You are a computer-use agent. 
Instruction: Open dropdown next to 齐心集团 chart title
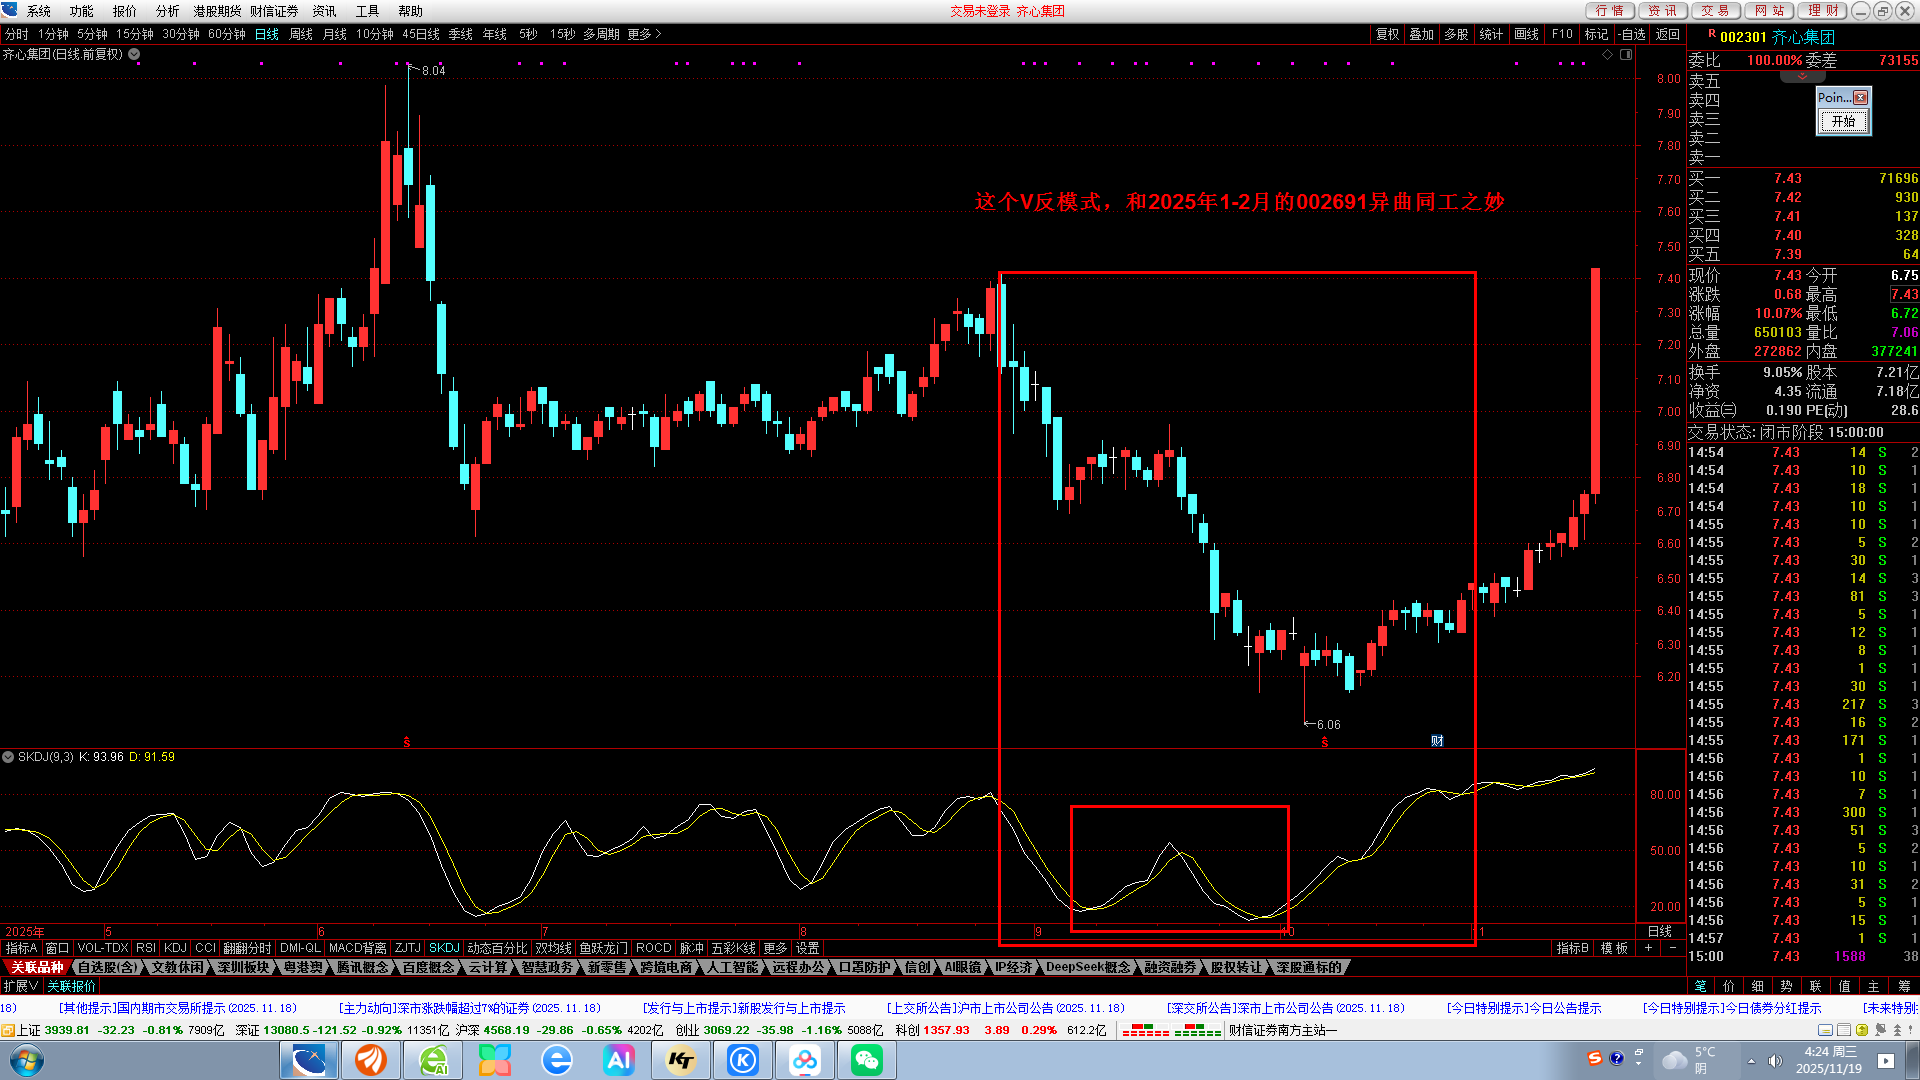pos(134,55)
